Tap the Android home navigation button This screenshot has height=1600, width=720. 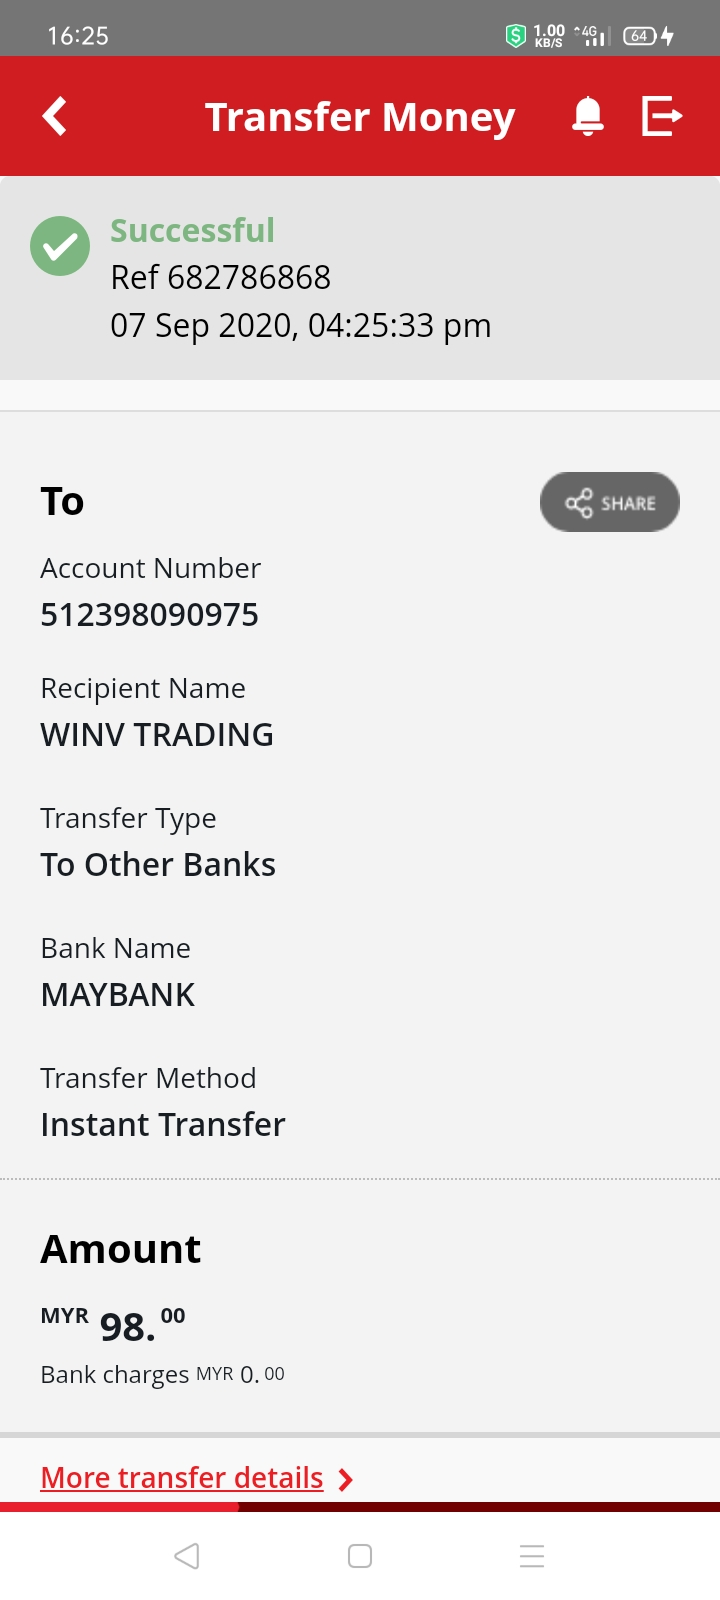[x=360, y=1556]
